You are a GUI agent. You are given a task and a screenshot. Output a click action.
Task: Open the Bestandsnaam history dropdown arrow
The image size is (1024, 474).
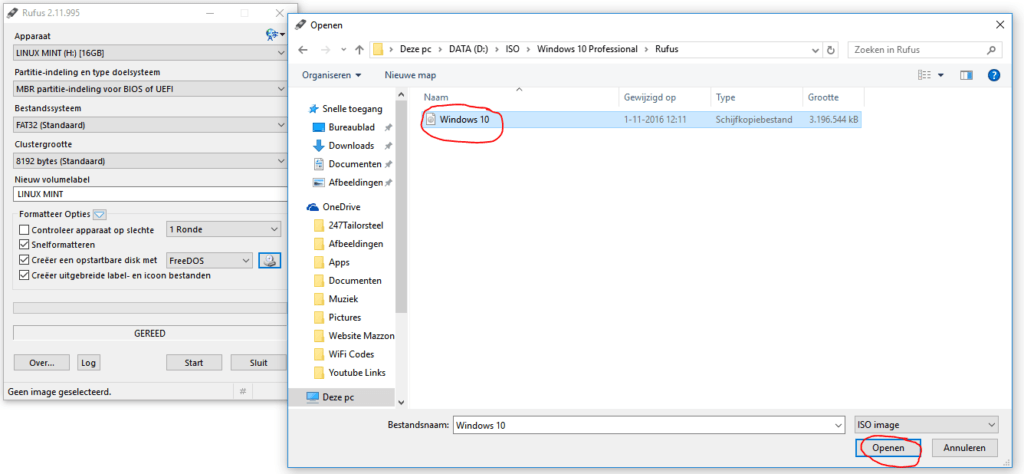(839, 425)
